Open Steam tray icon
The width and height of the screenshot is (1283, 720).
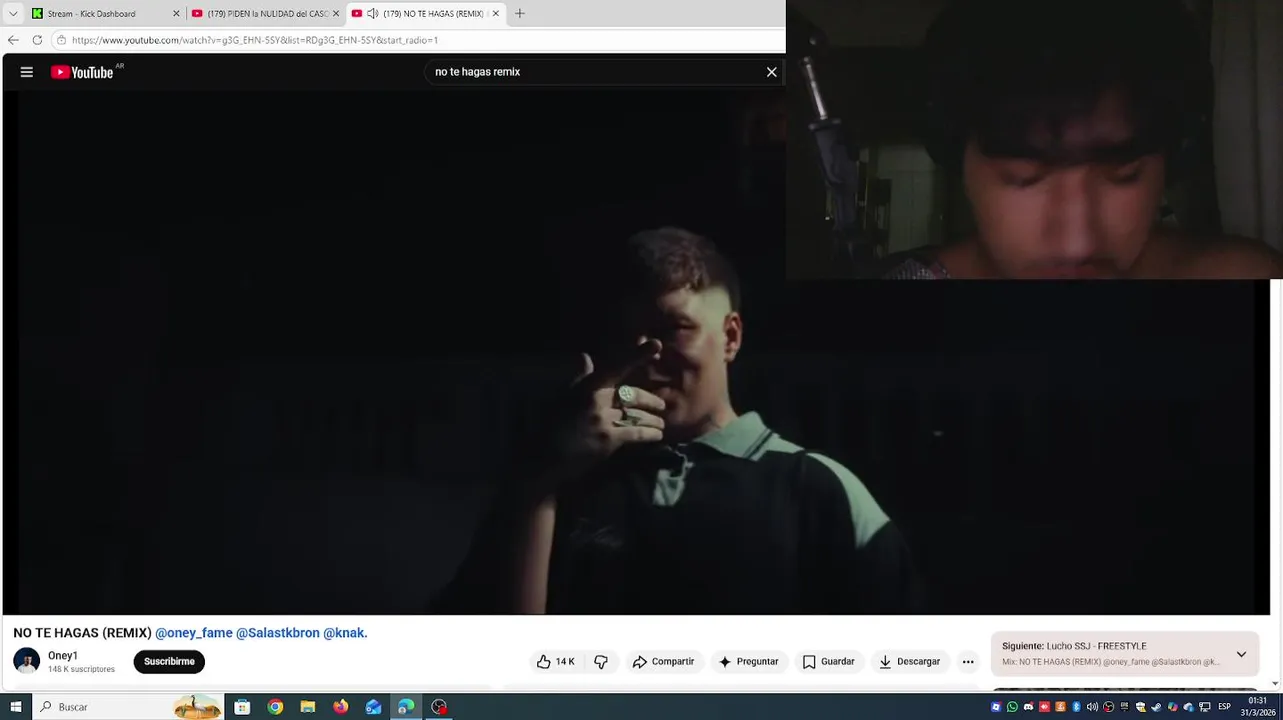coord(1156,707)
